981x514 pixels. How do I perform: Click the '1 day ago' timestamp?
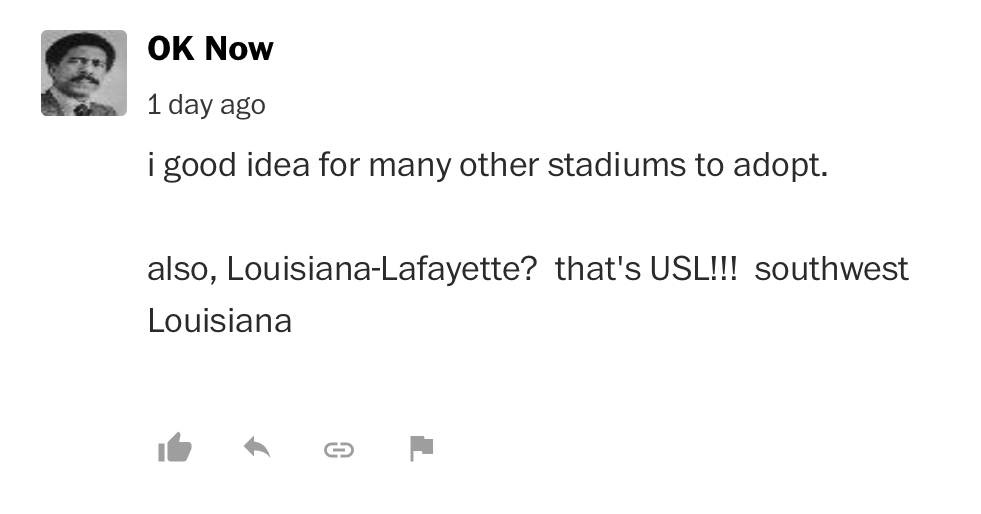(206, 104)
